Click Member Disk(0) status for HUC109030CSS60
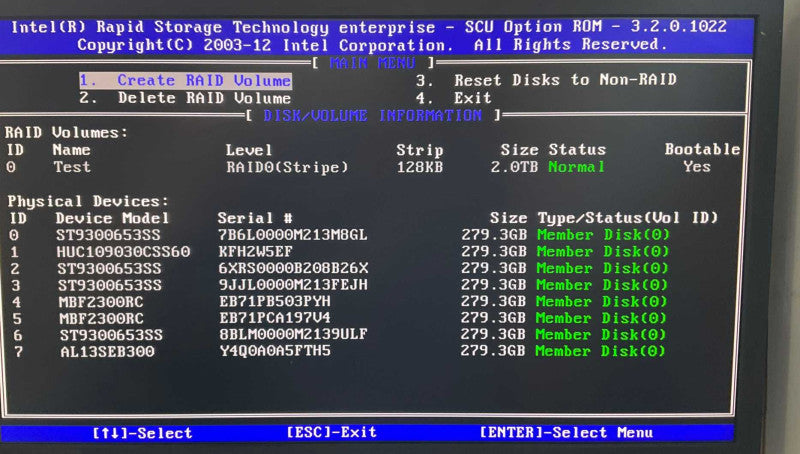 pyautogui.click(x=603, y=251)
